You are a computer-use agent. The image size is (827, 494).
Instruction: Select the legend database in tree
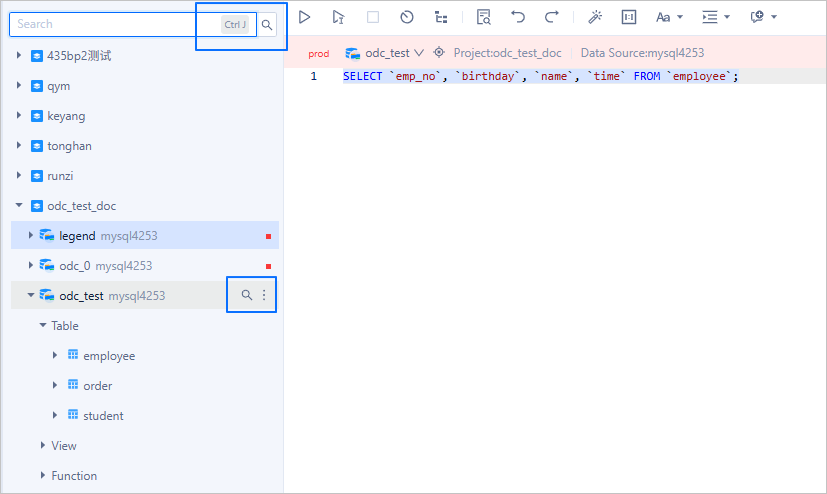tap(77, 236)
